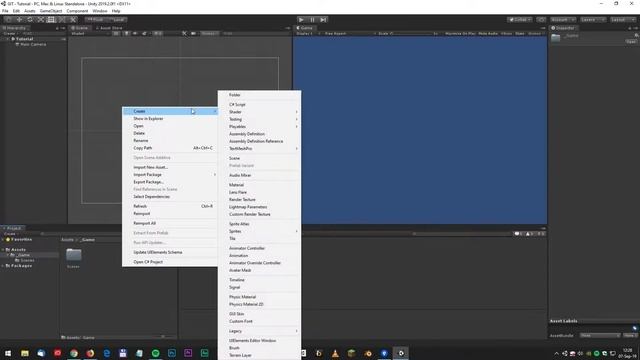Open the Layout dropdown
Viewport: 640px width, 360px height.
pyautogui.click(x=623, y=20)
